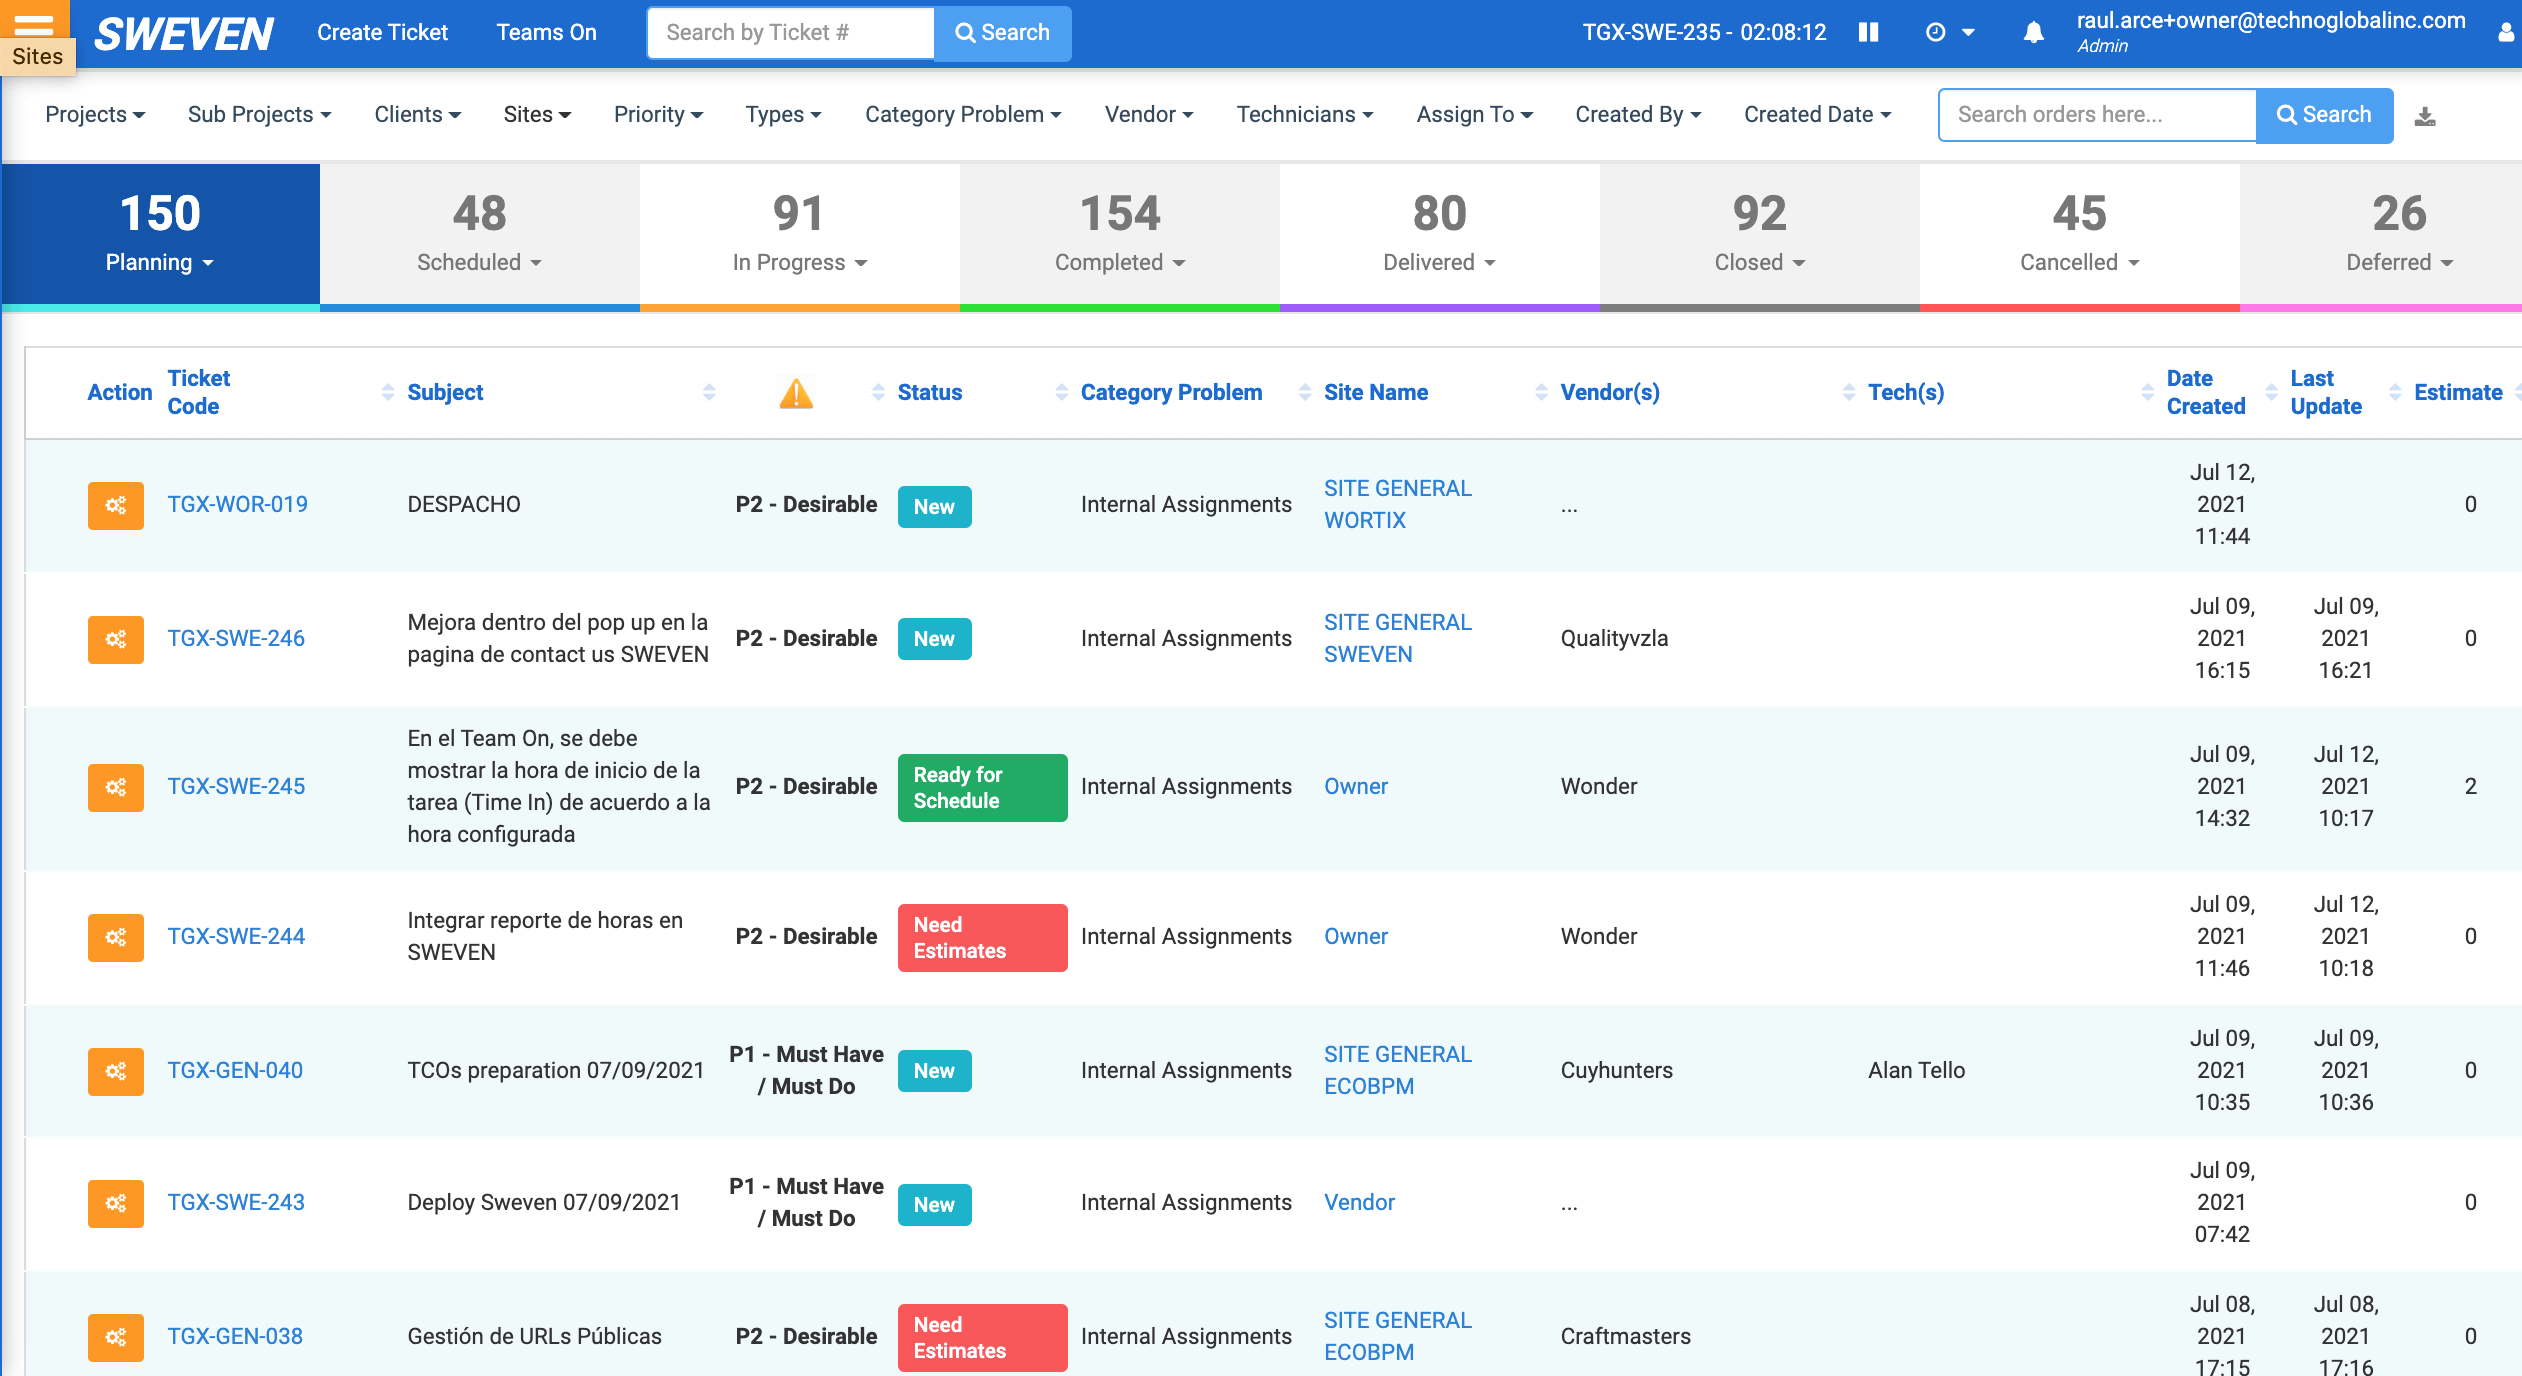Screen dimensions: 2522x1376
Task: Open ticket TGX-WOR-019 link
Action: pos(237,505)
